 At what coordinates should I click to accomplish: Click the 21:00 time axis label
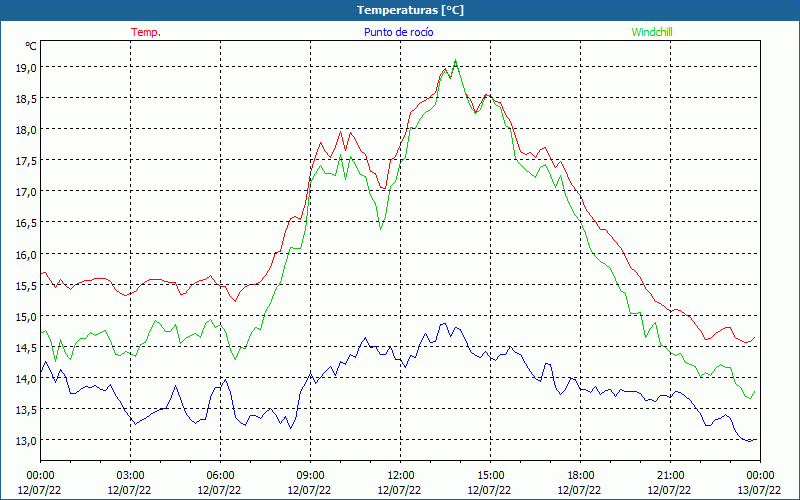coord(670,476)
